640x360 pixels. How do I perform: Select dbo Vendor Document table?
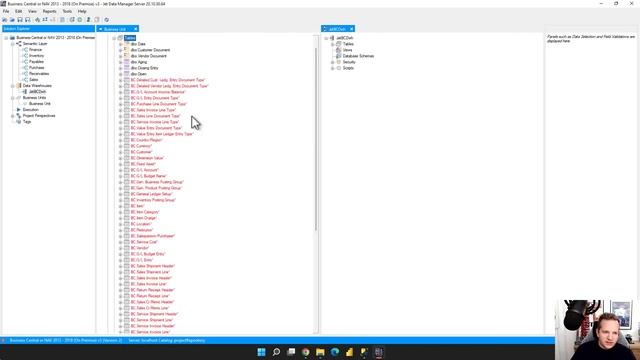[149, 56]
